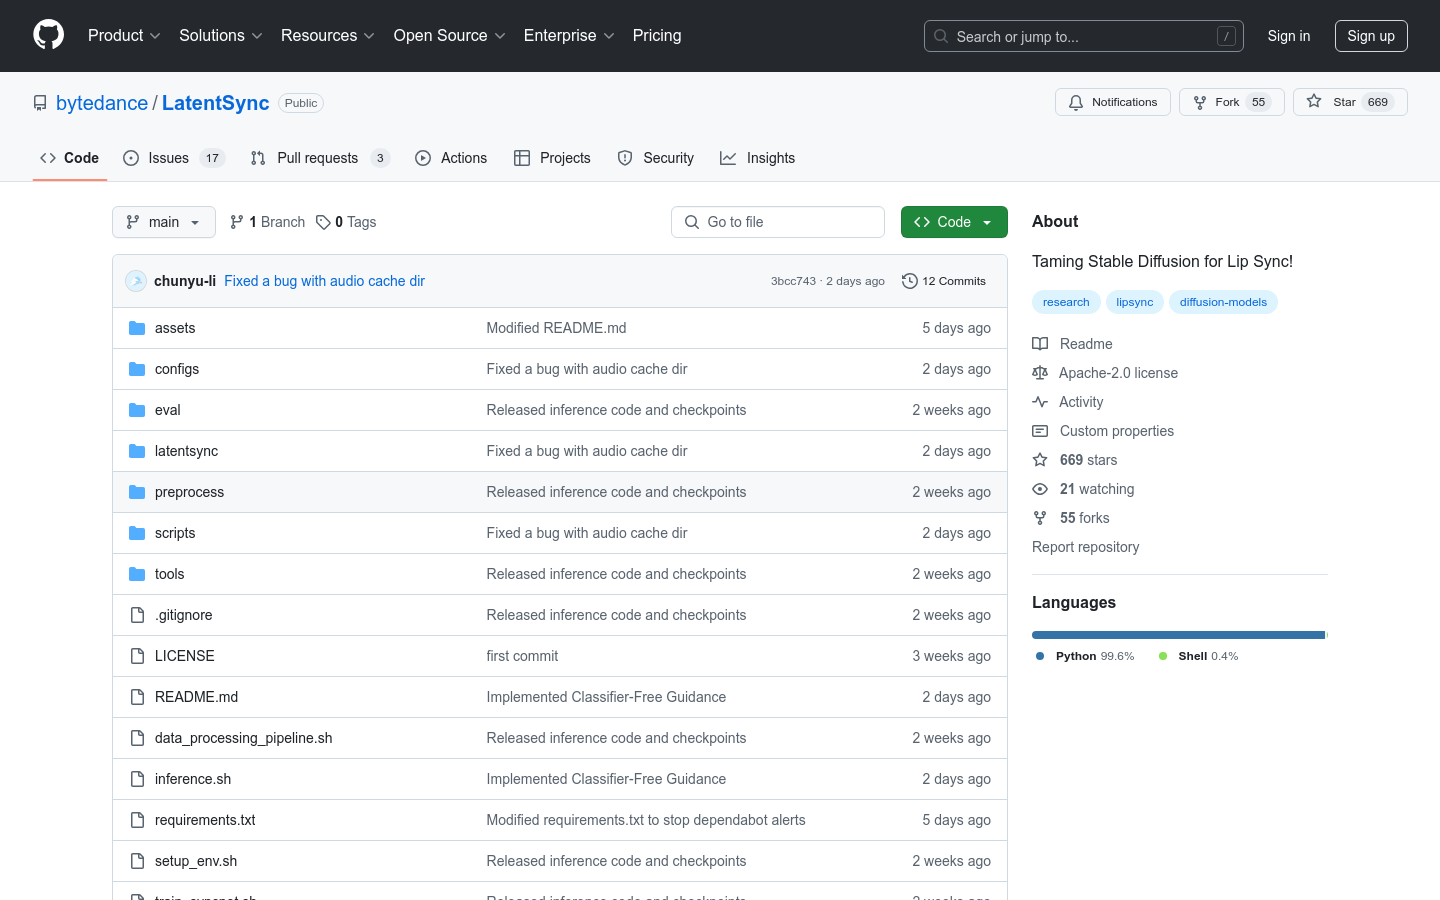Click the scale icon beside Apache-2.0 license
Image resolution: width=1440 pixels, height=900 pixels.
[1040, 373]
